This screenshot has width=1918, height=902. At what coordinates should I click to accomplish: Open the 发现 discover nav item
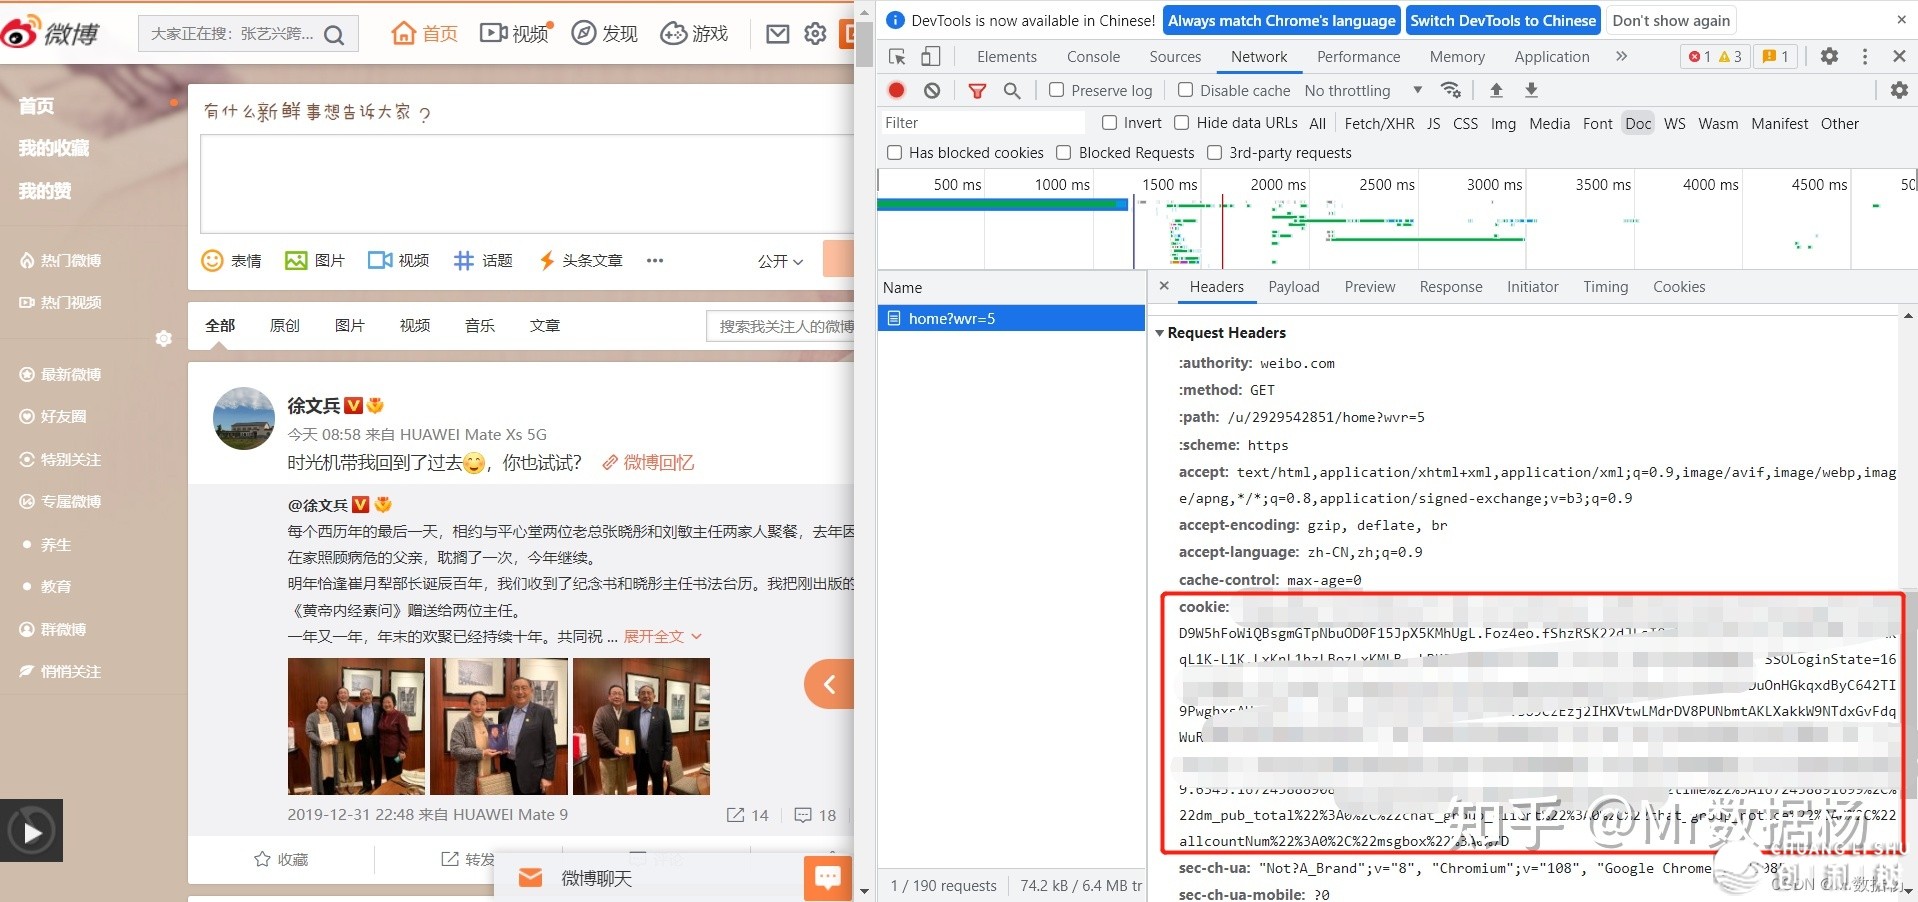604,33
